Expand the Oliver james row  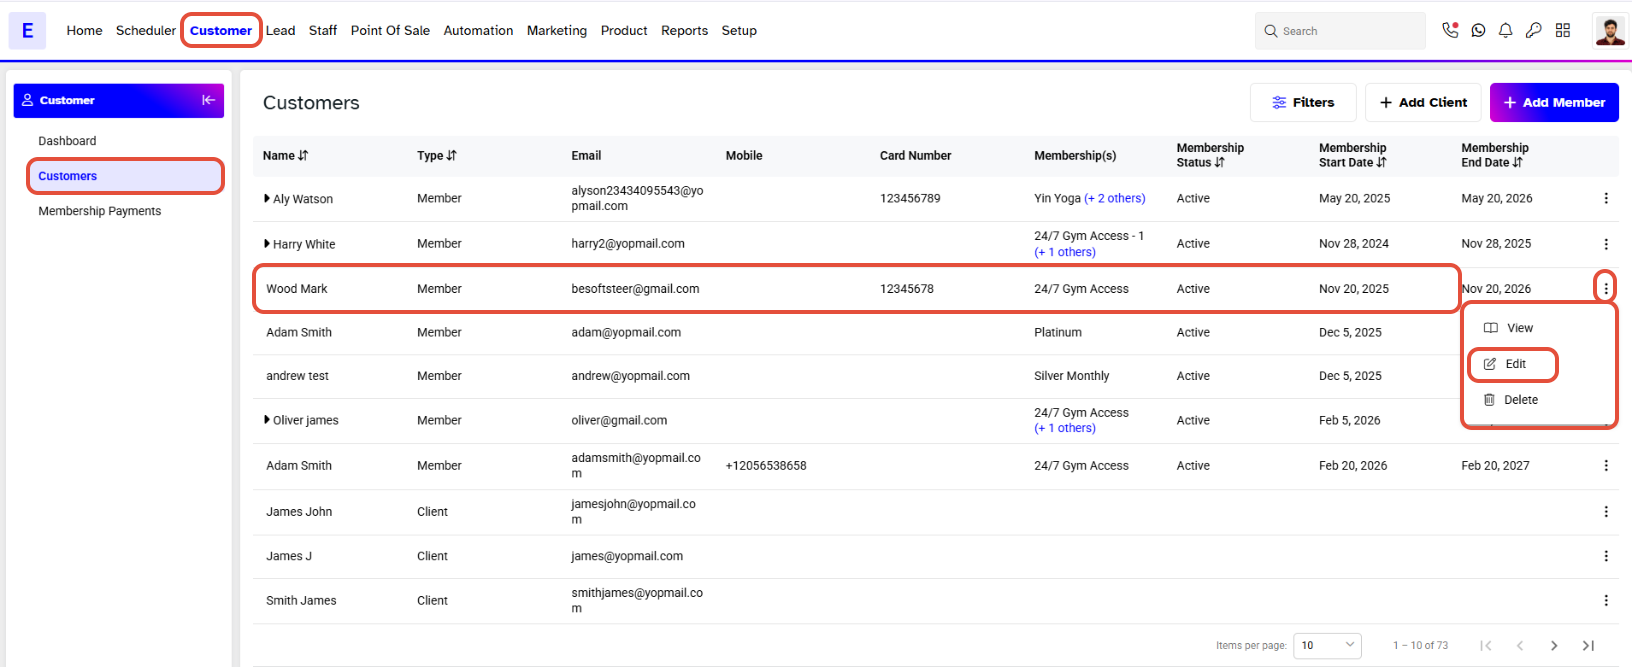267,419
